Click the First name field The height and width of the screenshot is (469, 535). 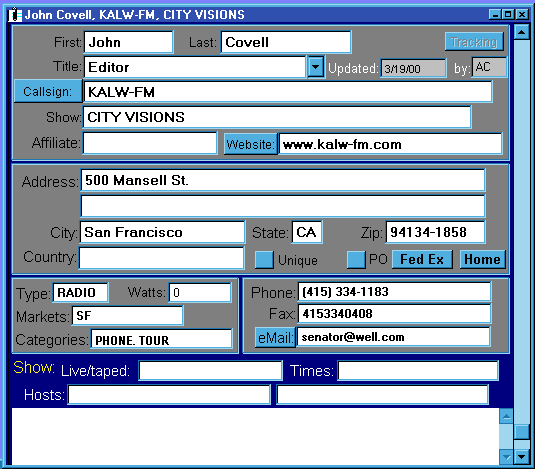tap(129, 42)
